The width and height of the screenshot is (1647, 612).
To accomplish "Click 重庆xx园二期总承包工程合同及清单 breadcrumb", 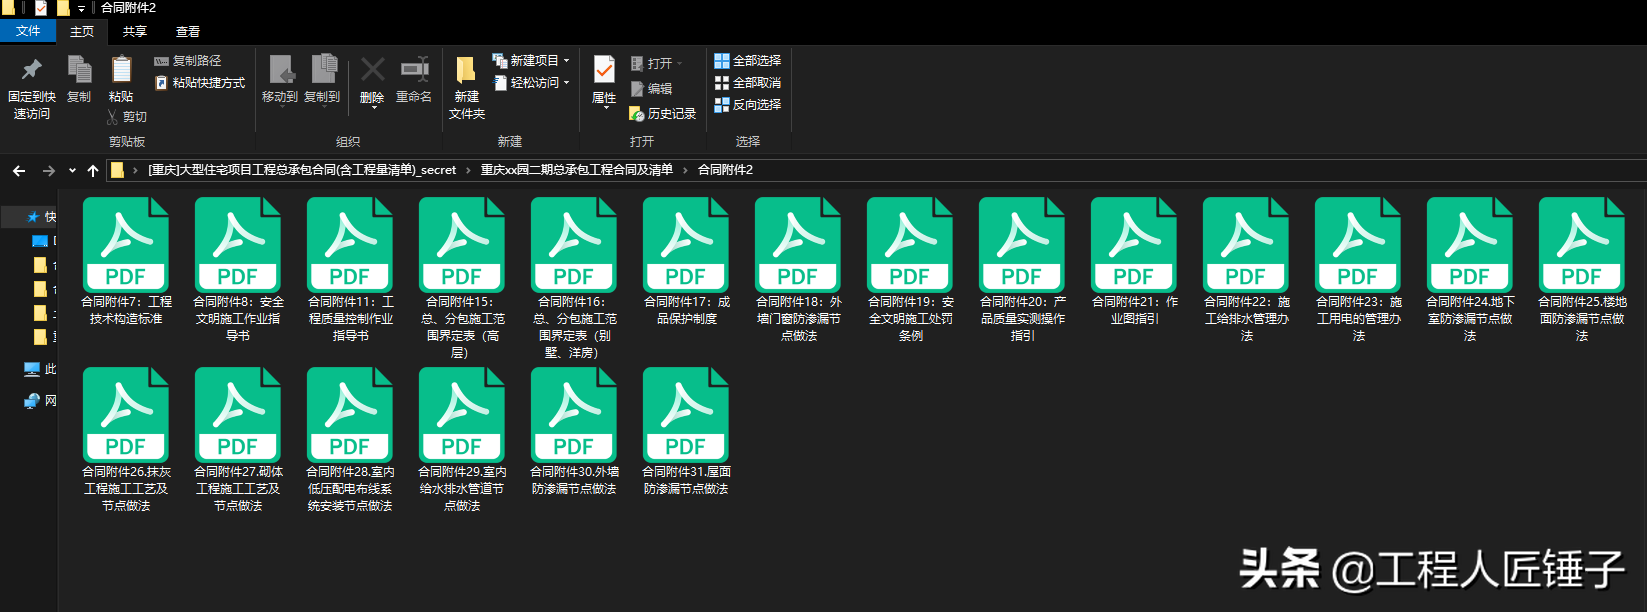I will point(576,170).
